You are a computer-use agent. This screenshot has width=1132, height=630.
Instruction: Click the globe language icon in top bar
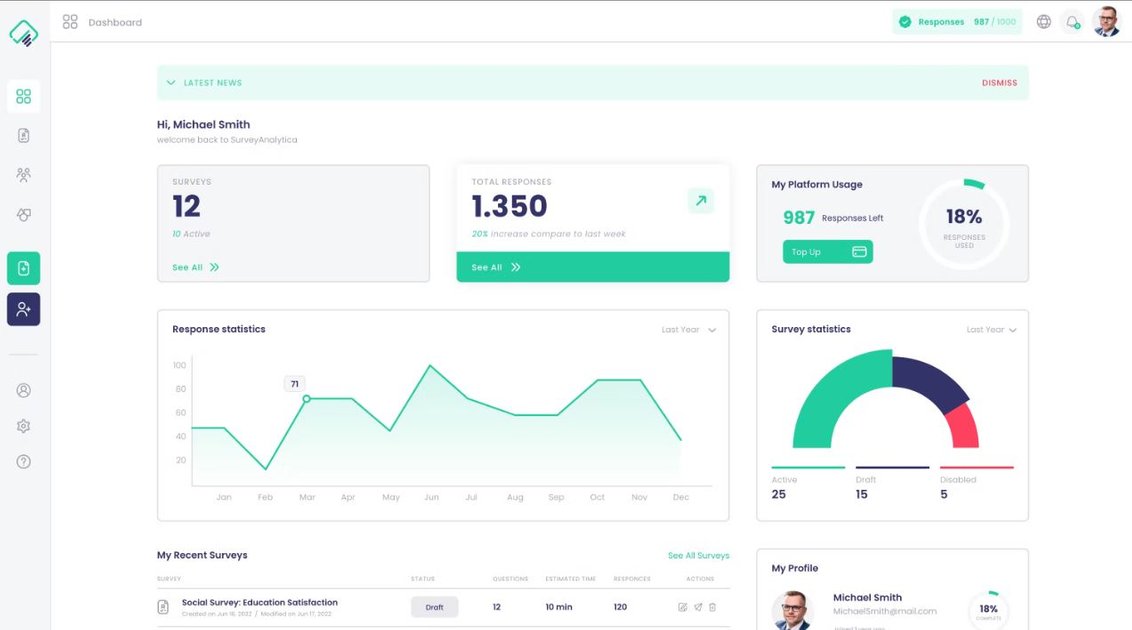(x=1043, y=20)
